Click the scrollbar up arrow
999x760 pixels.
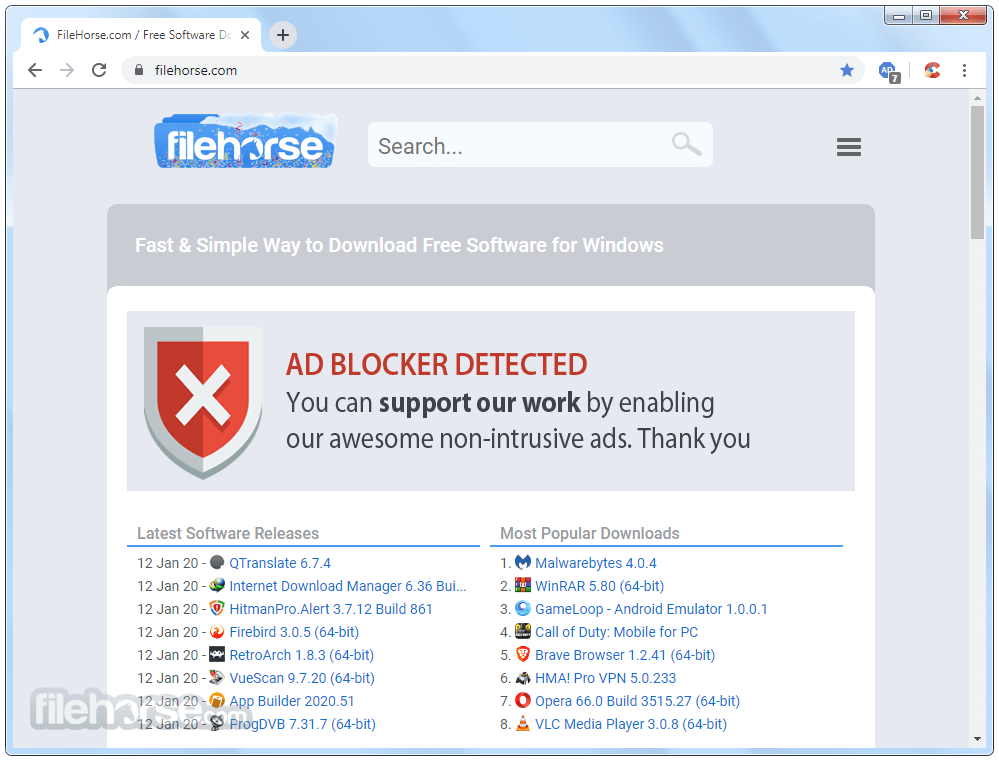[977, 98]
